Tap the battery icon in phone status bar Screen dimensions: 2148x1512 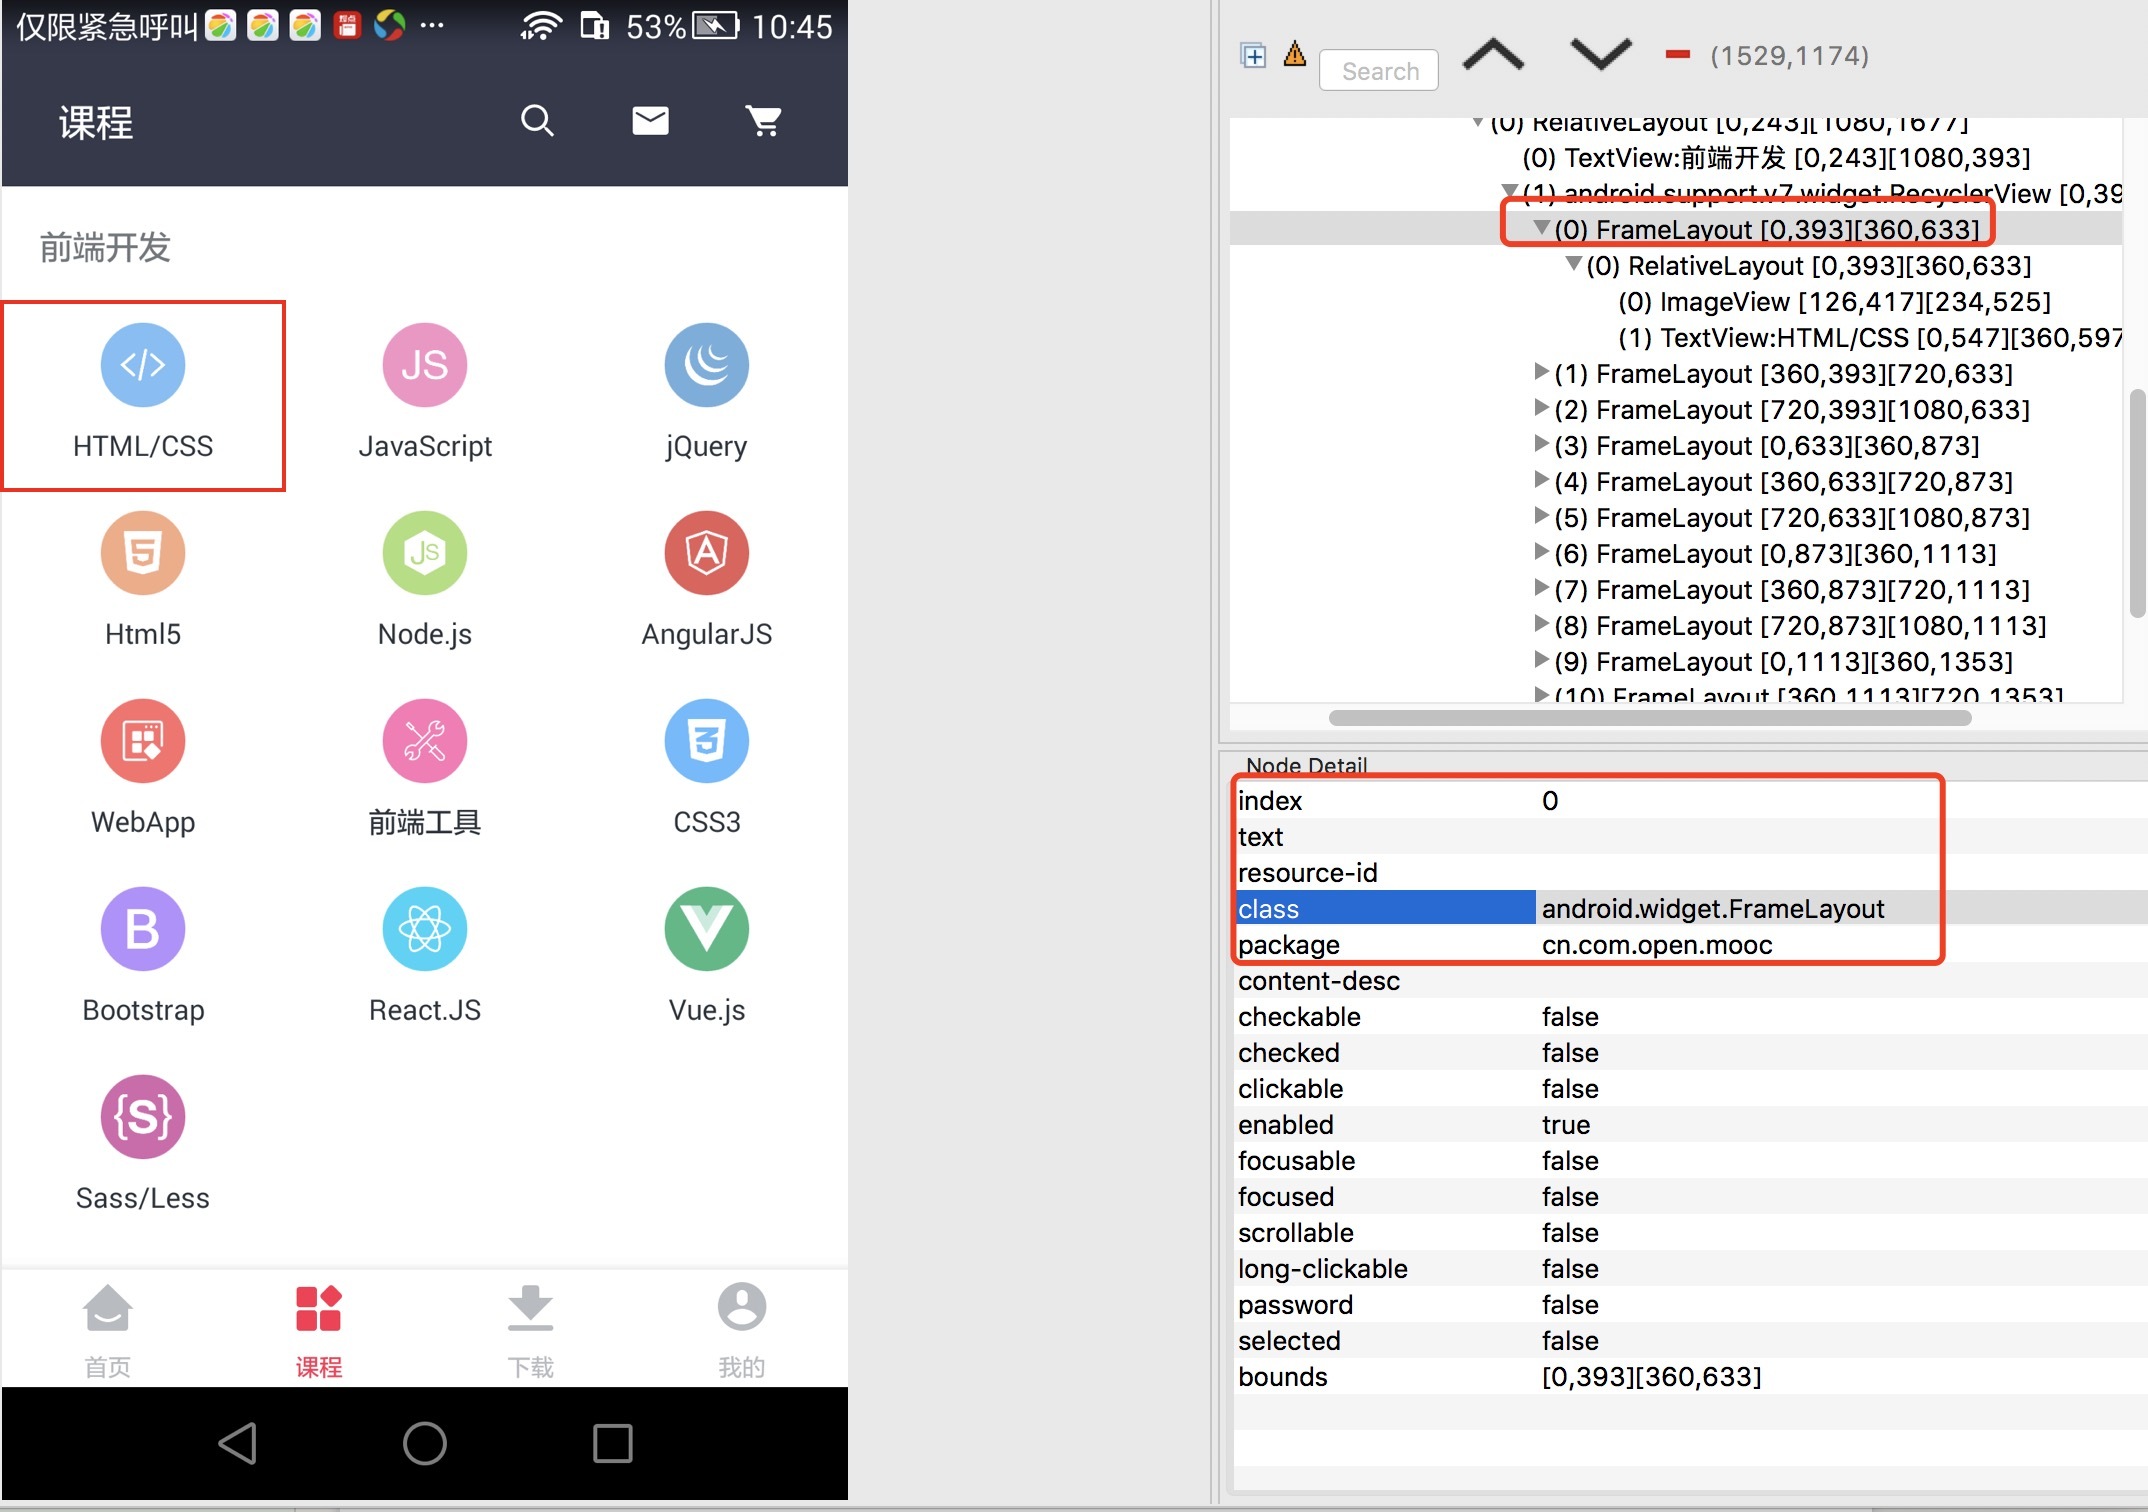coord(716,26)
